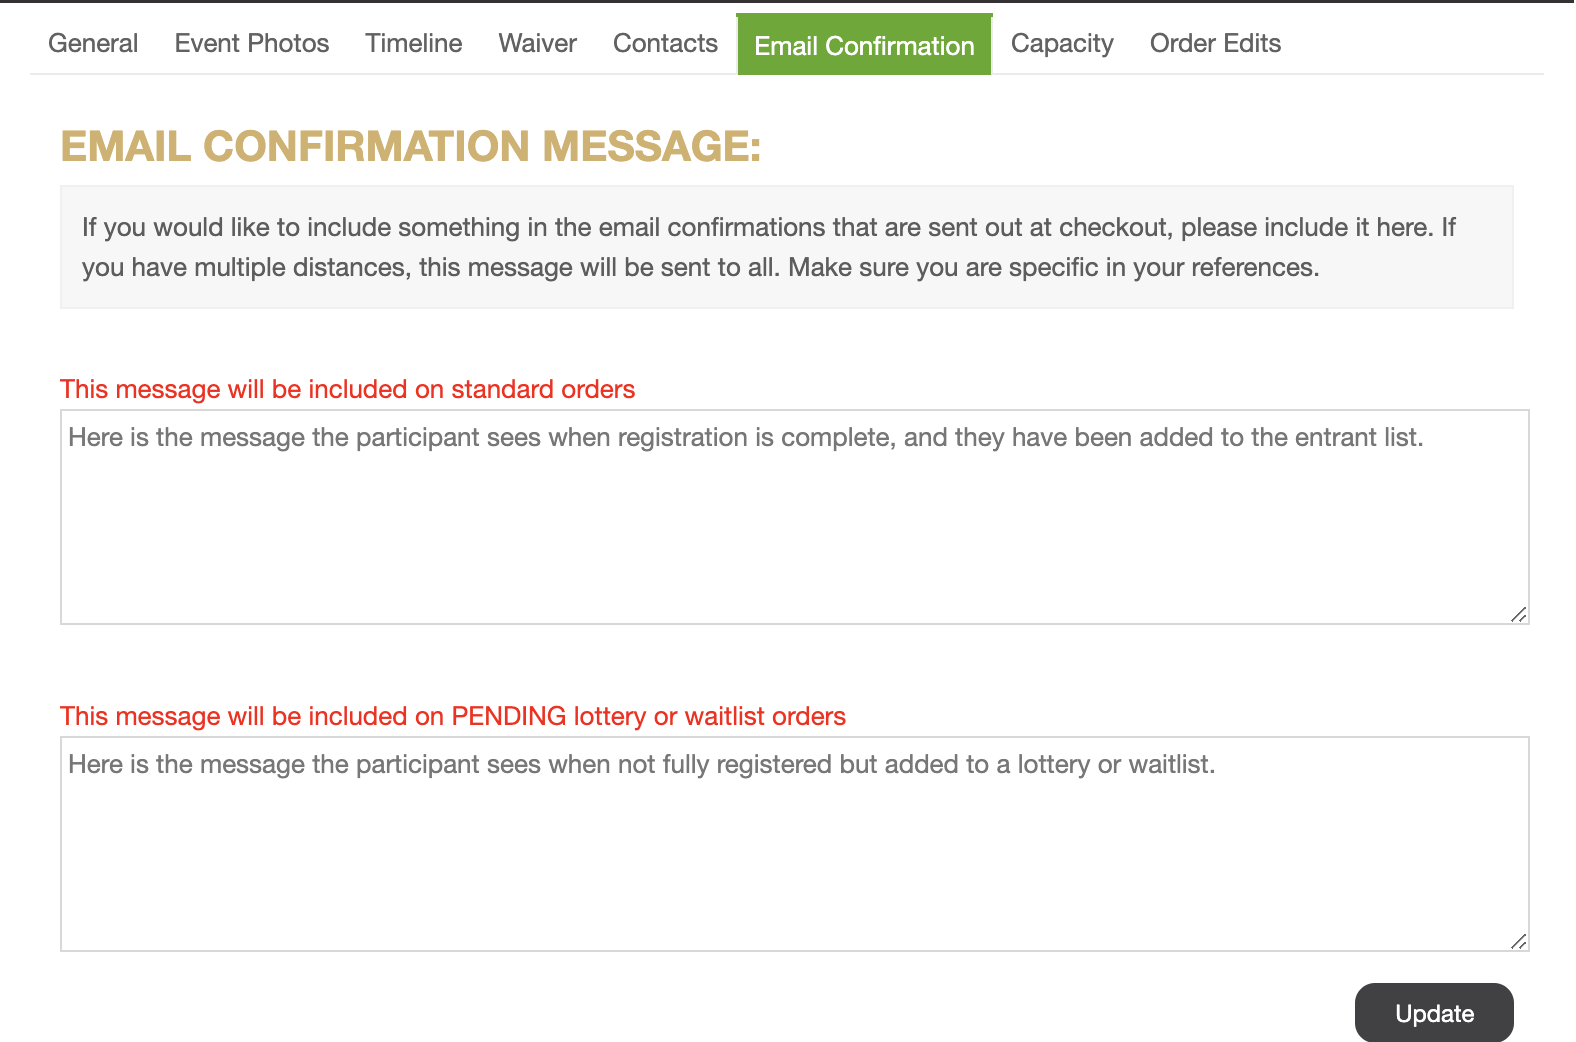Screen dimensions: 1576x1042
Task: Grab the resize handle of waitlist message textarea
Action: click(x=1519, y=941)
